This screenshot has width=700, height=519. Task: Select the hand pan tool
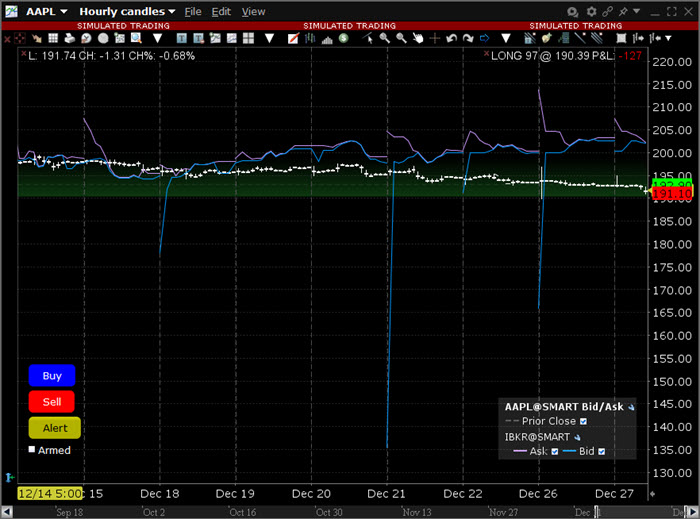coord(418,38)
